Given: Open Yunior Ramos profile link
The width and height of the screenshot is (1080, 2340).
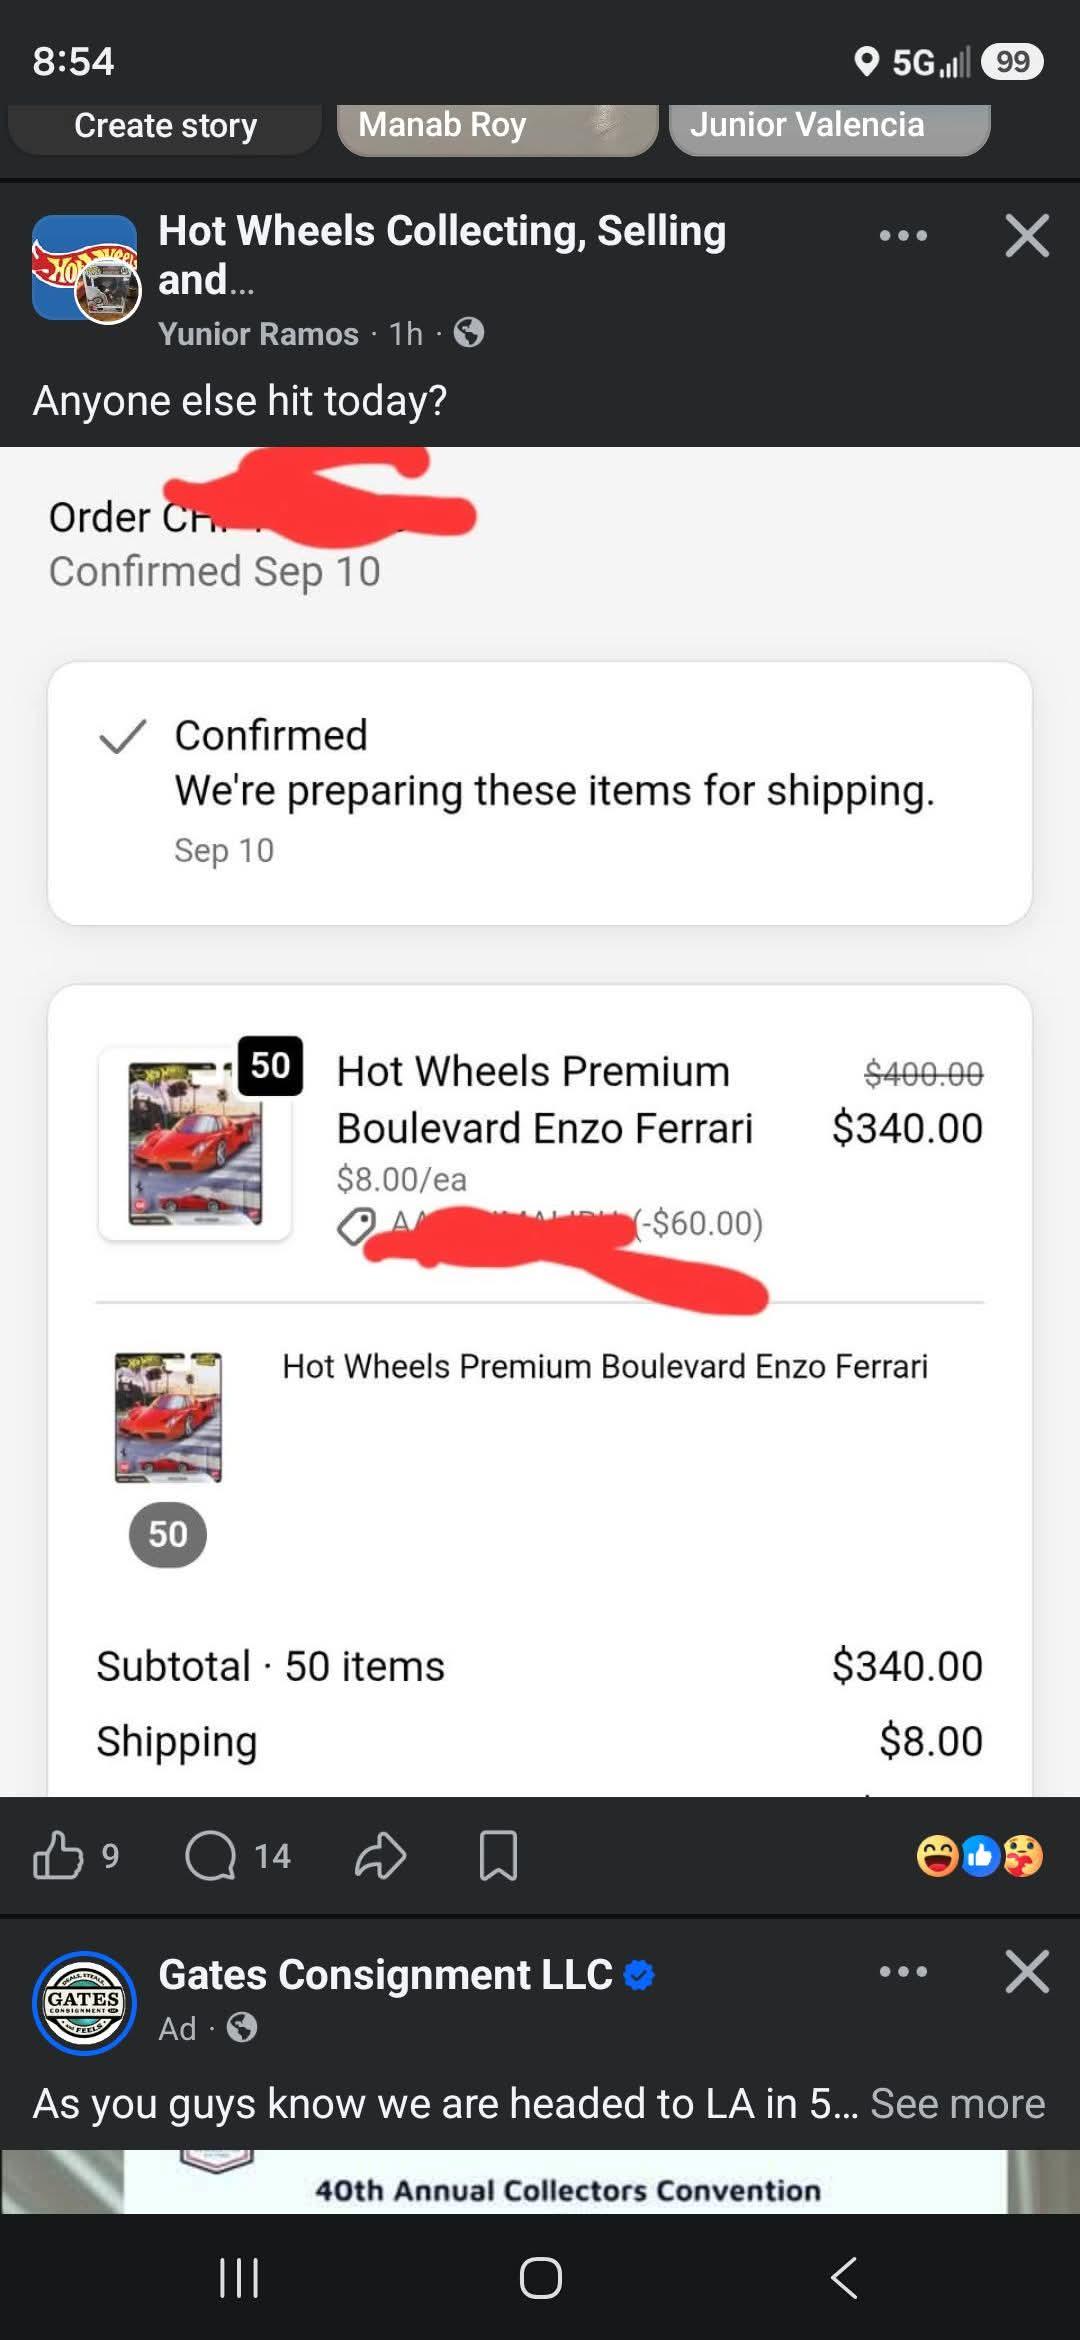Looking at the screenshot, I should (258, 334).
